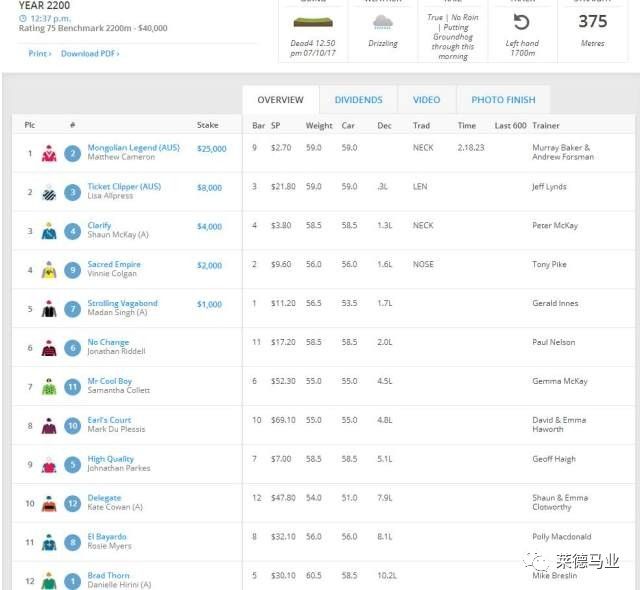
Task: Click the SP column header
Action: click(276, 126)
